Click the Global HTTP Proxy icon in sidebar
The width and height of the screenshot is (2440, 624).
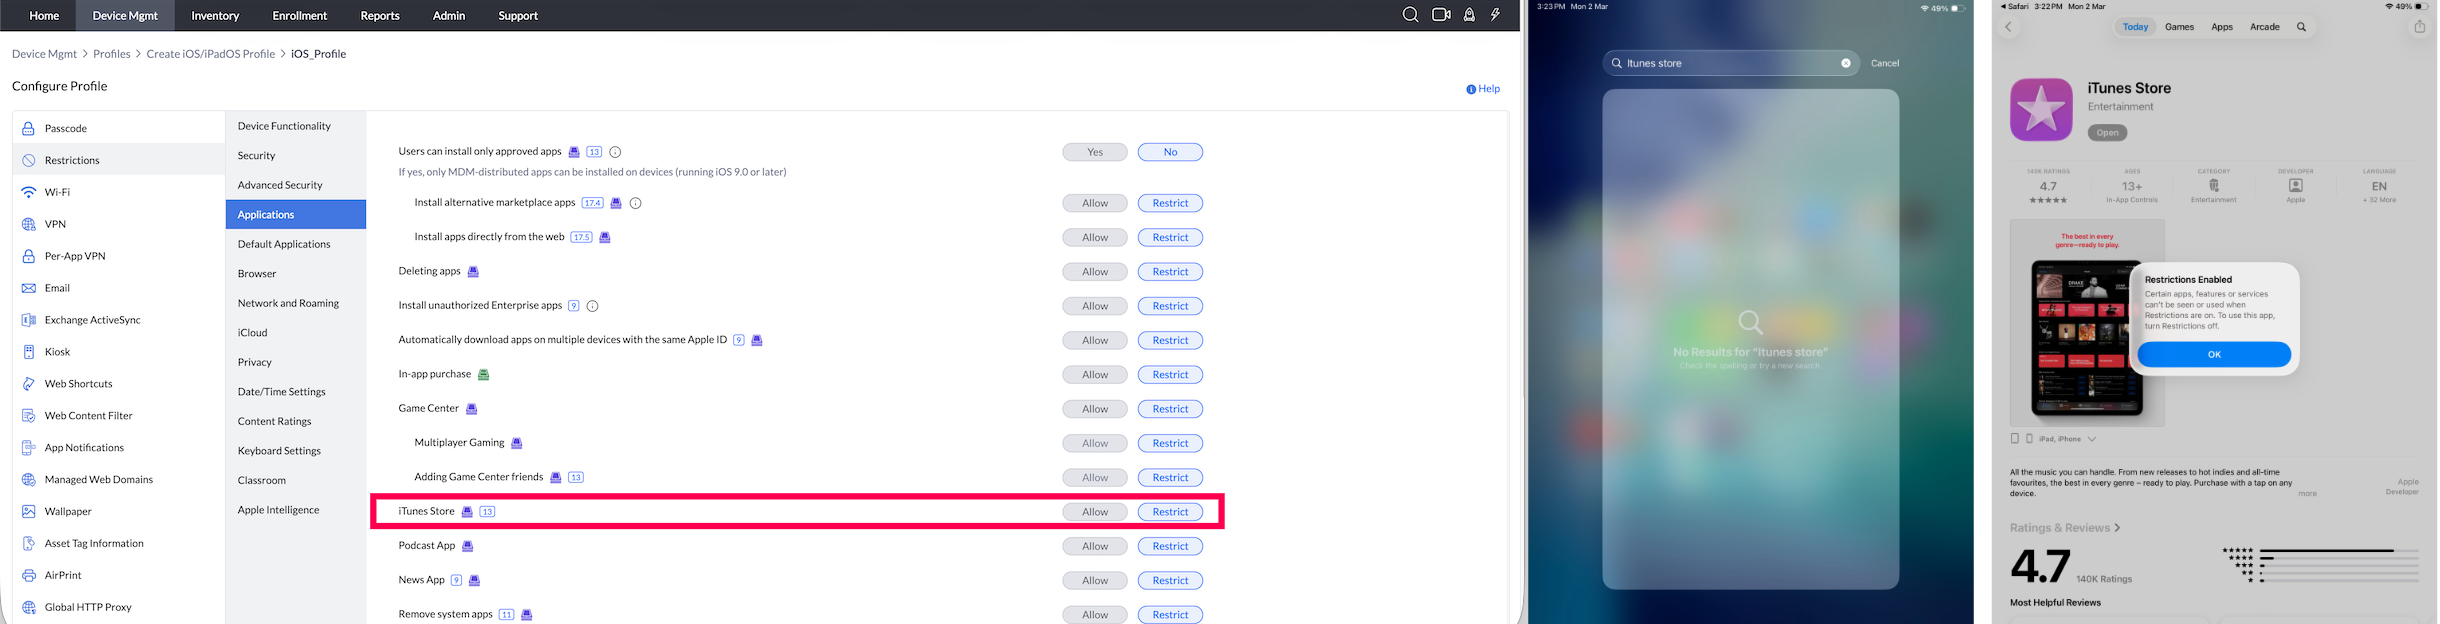(28, 607)
